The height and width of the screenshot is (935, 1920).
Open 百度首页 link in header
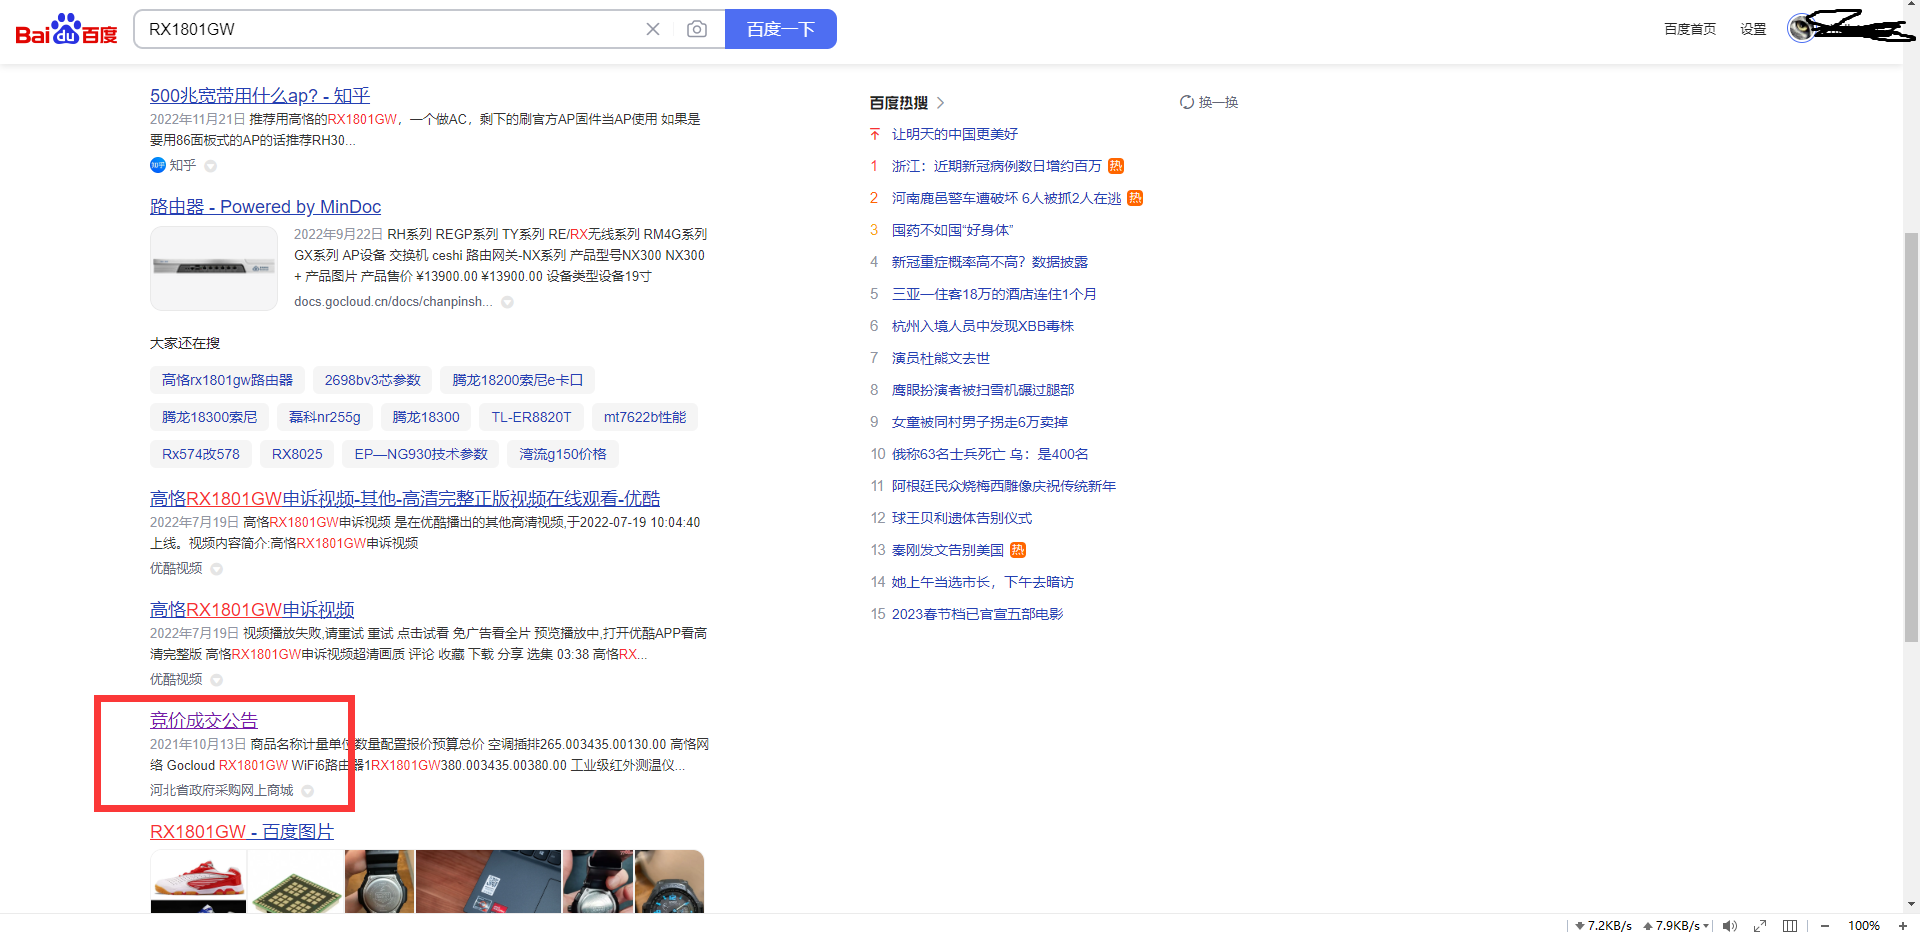pyautogui.click(x=1690, y=29)
